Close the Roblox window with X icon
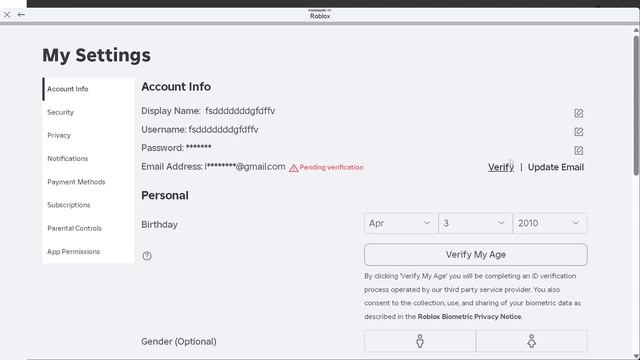Screen dimensions: 640x360 coord(7,15)
